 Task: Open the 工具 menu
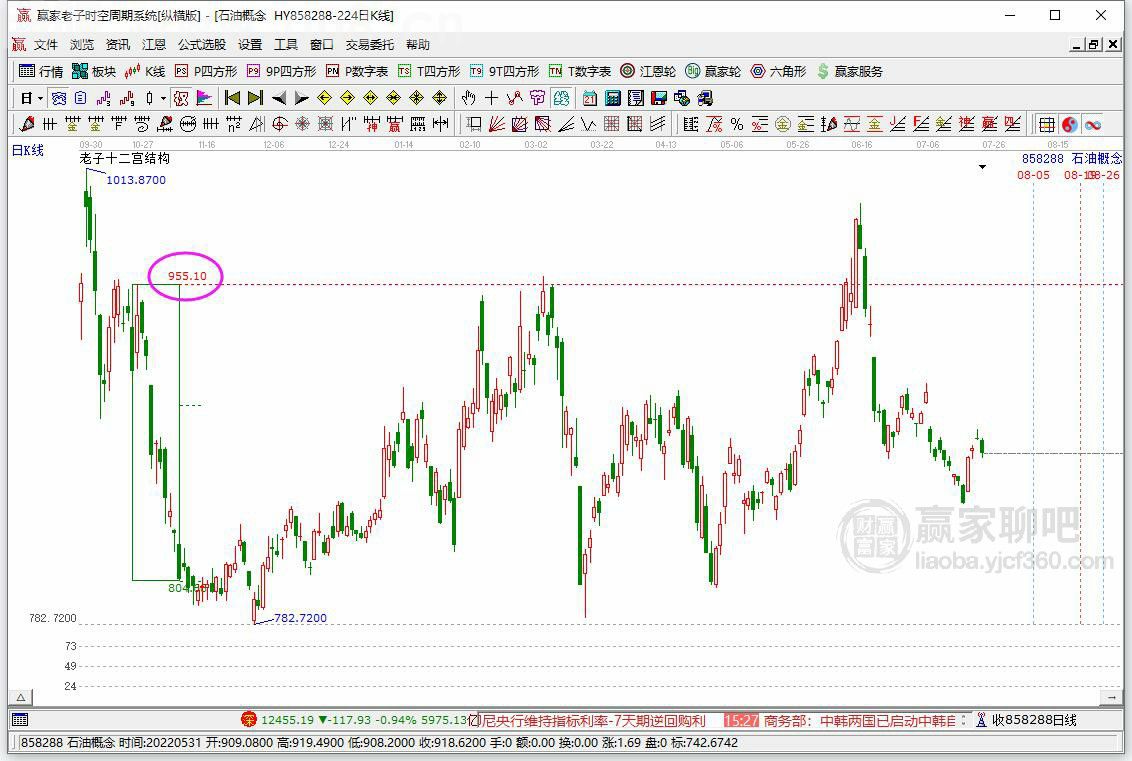tap(286, 45)
